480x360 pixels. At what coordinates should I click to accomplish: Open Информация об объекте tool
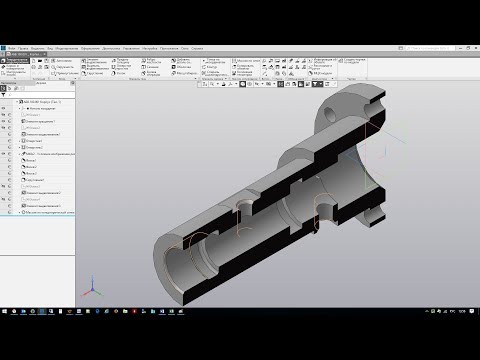(323, 61)
